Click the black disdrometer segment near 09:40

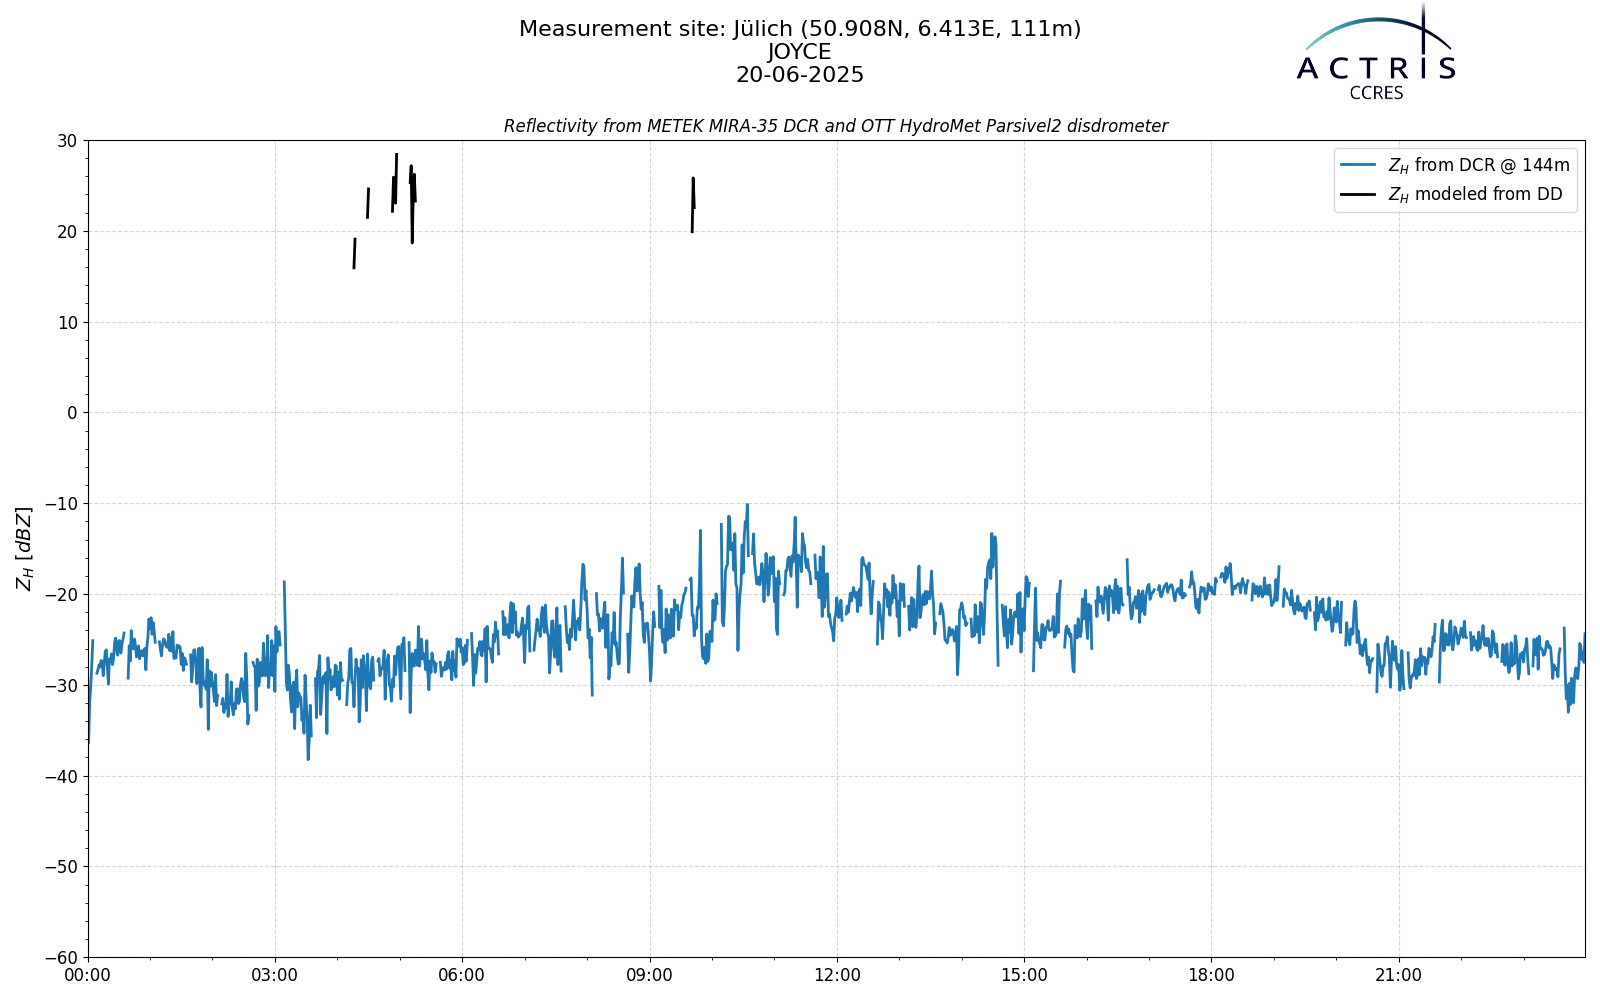tap(693, 205)
